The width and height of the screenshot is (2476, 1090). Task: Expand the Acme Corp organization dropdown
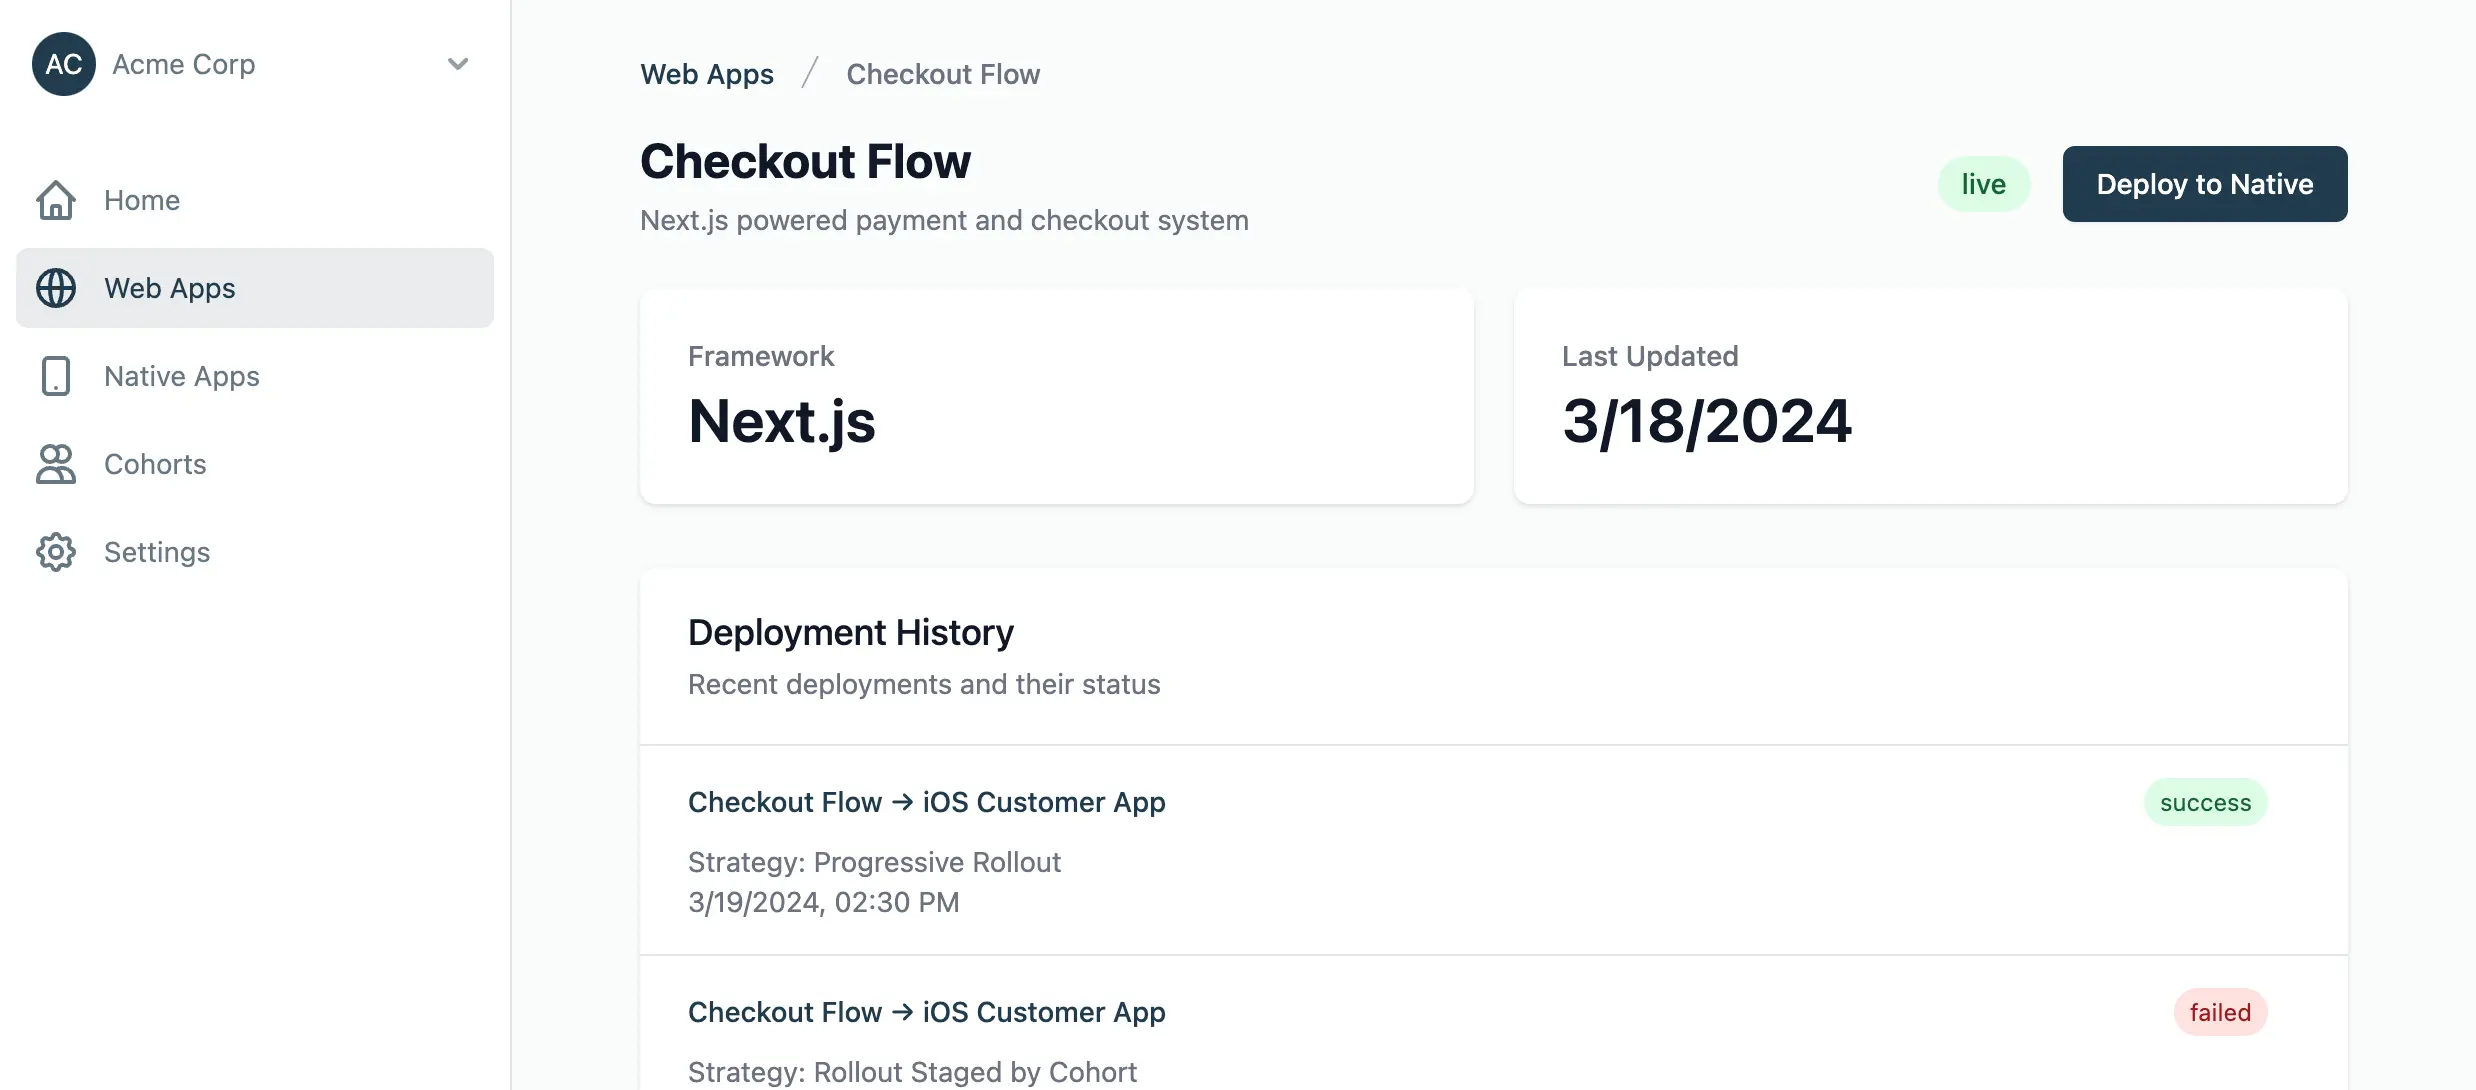[458, 63]
